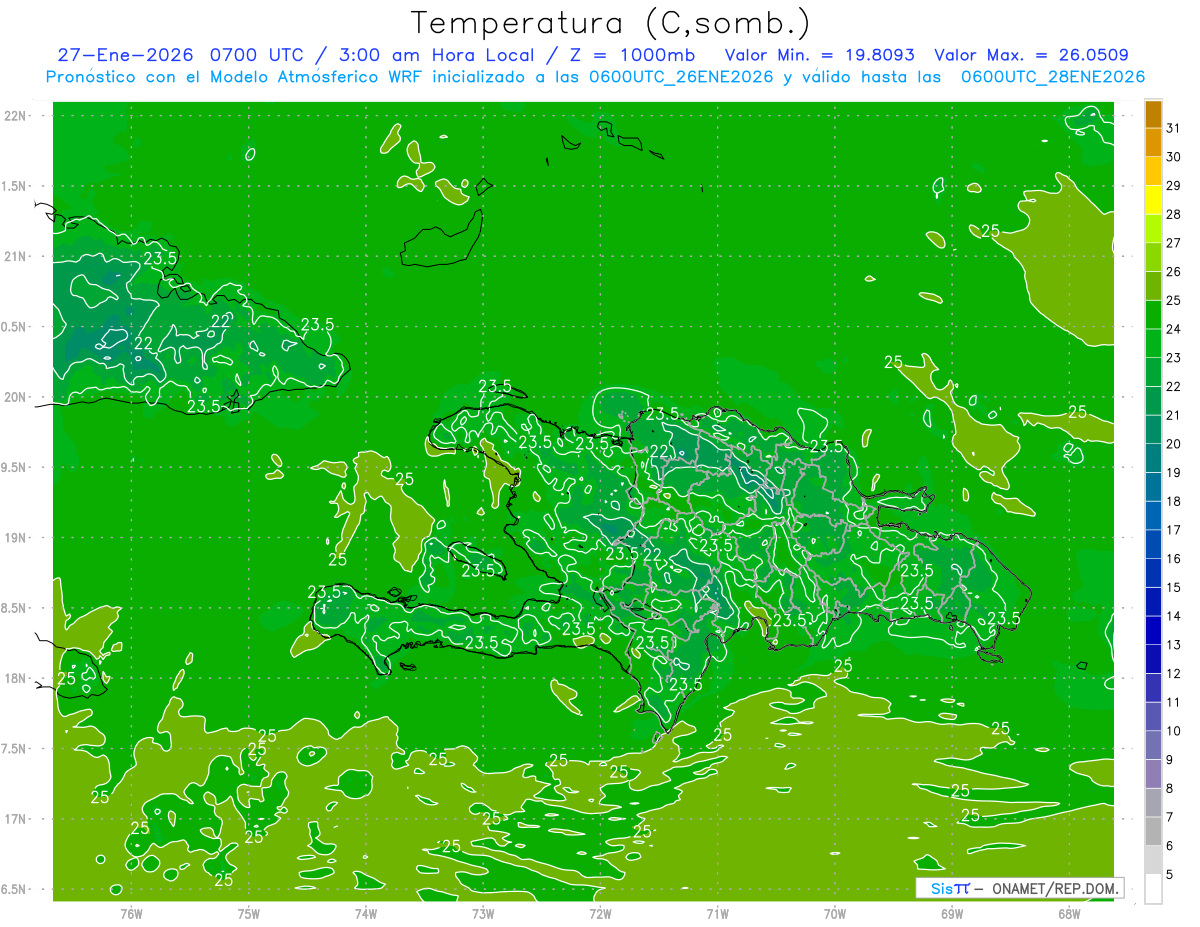The height and width of the screenshot is (927, 1200).
Task: Click the "14" label on the color scale
Action: pyautogui.click(x=1173, y=616)
